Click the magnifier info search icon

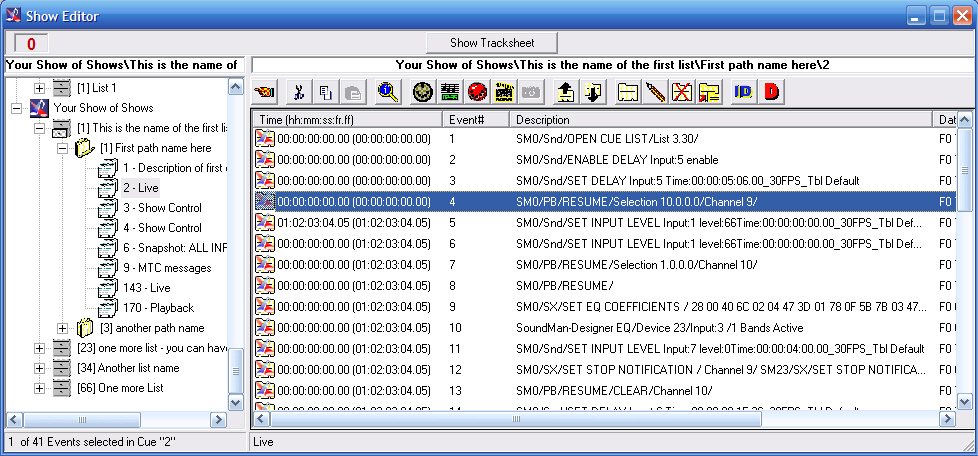(389, 92)
